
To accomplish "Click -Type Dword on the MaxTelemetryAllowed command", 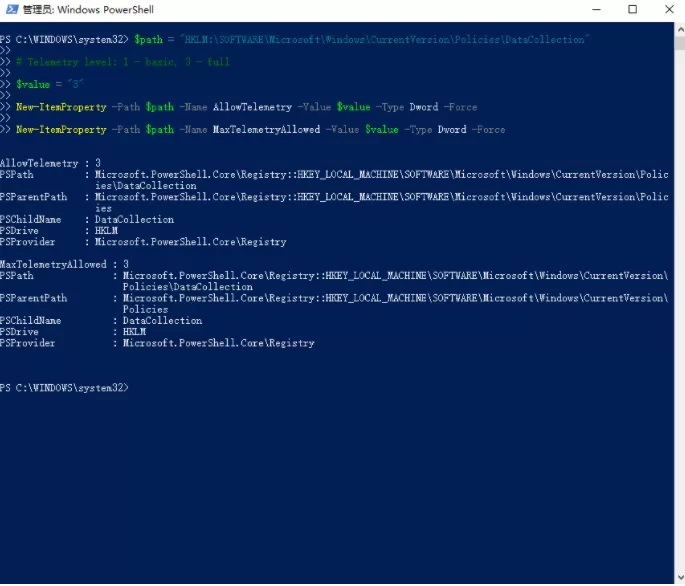I will coord(435,130).
